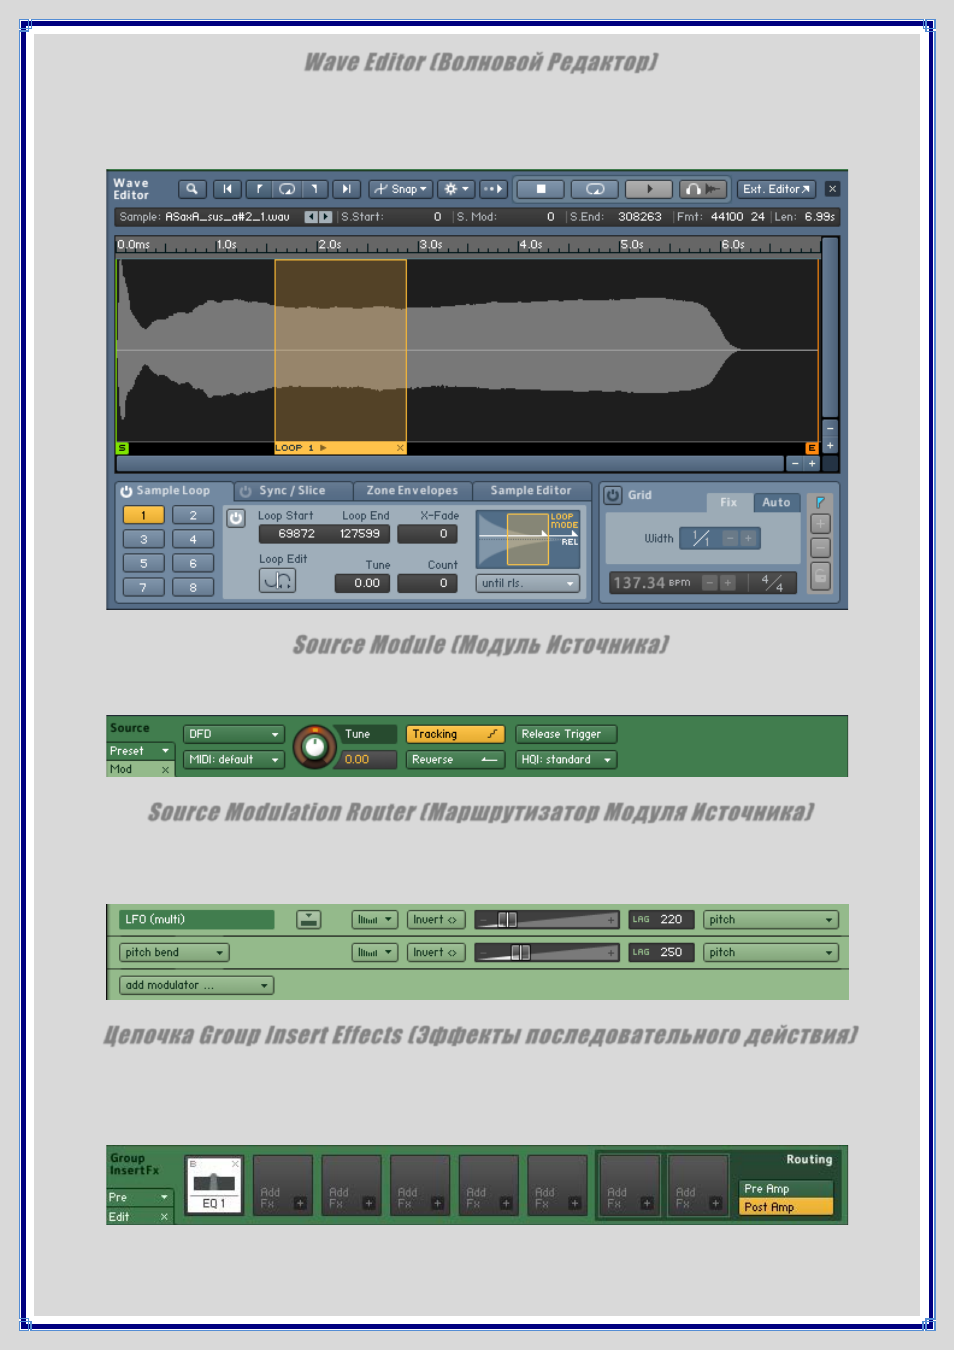Click the loop jump icon between loop markers
The height and width of the screenshot is (1350, 955).
point(287,189)
